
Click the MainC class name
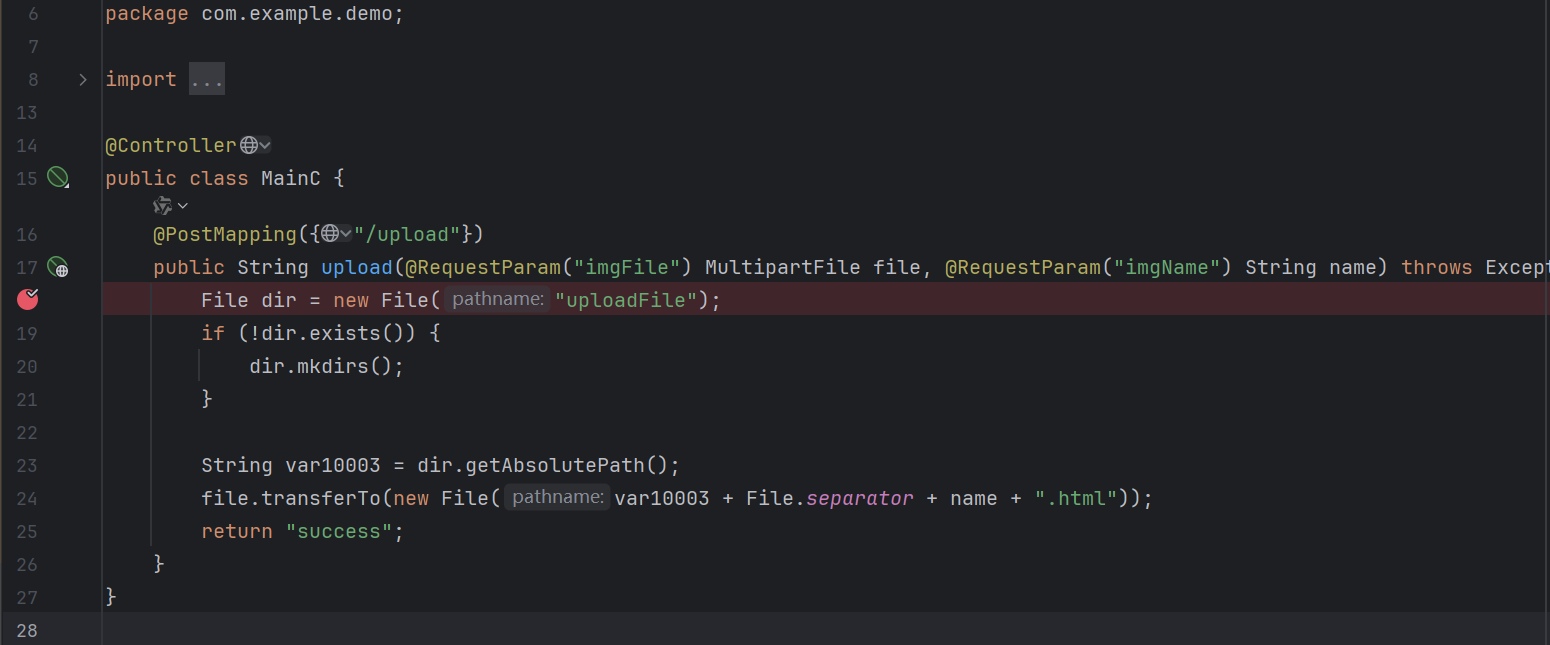pyautogui.click(x=290, y=179)
